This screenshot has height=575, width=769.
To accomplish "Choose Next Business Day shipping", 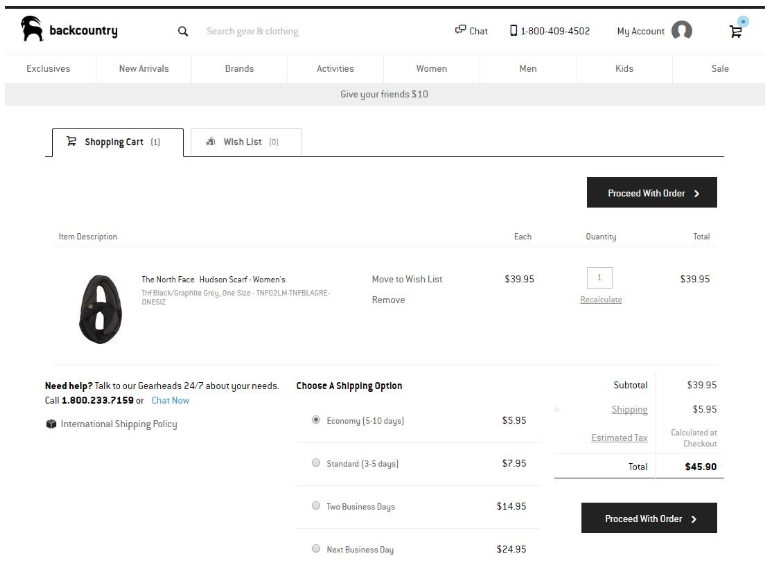I will coord(316,549).
